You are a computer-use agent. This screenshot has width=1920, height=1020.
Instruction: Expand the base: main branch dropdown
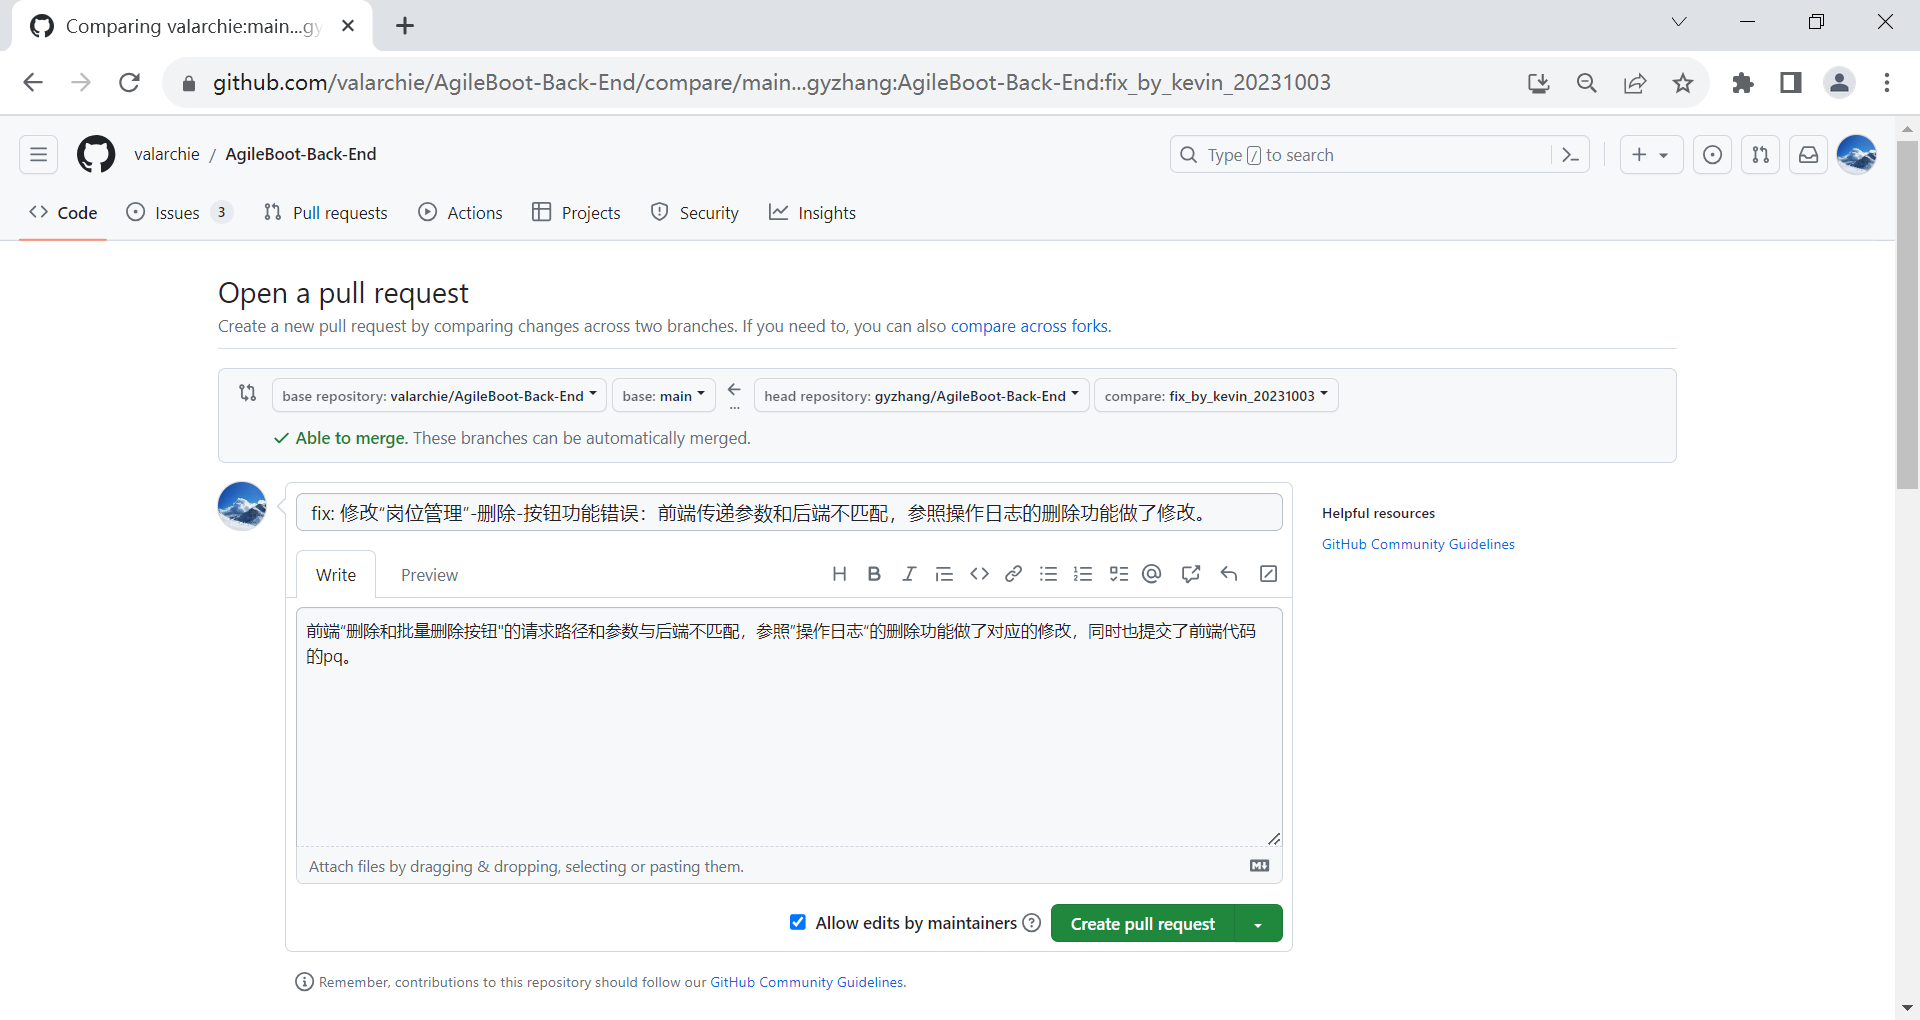coord(663,396)
